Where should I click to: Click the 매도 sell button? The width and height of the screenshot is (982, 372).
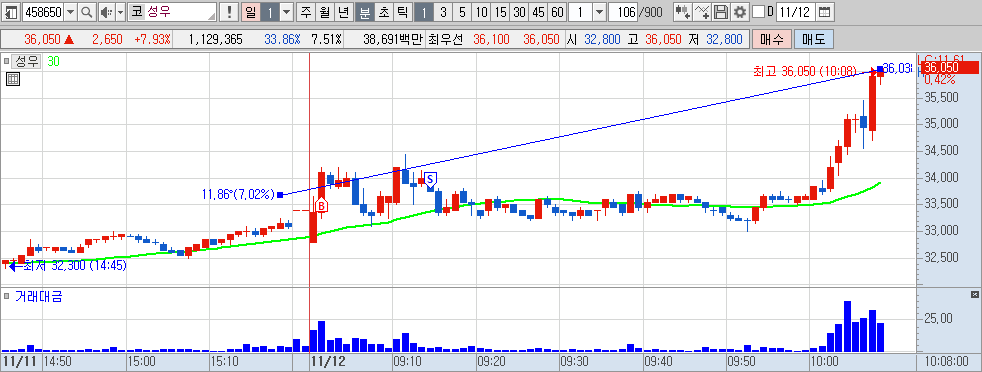(814, 39)
